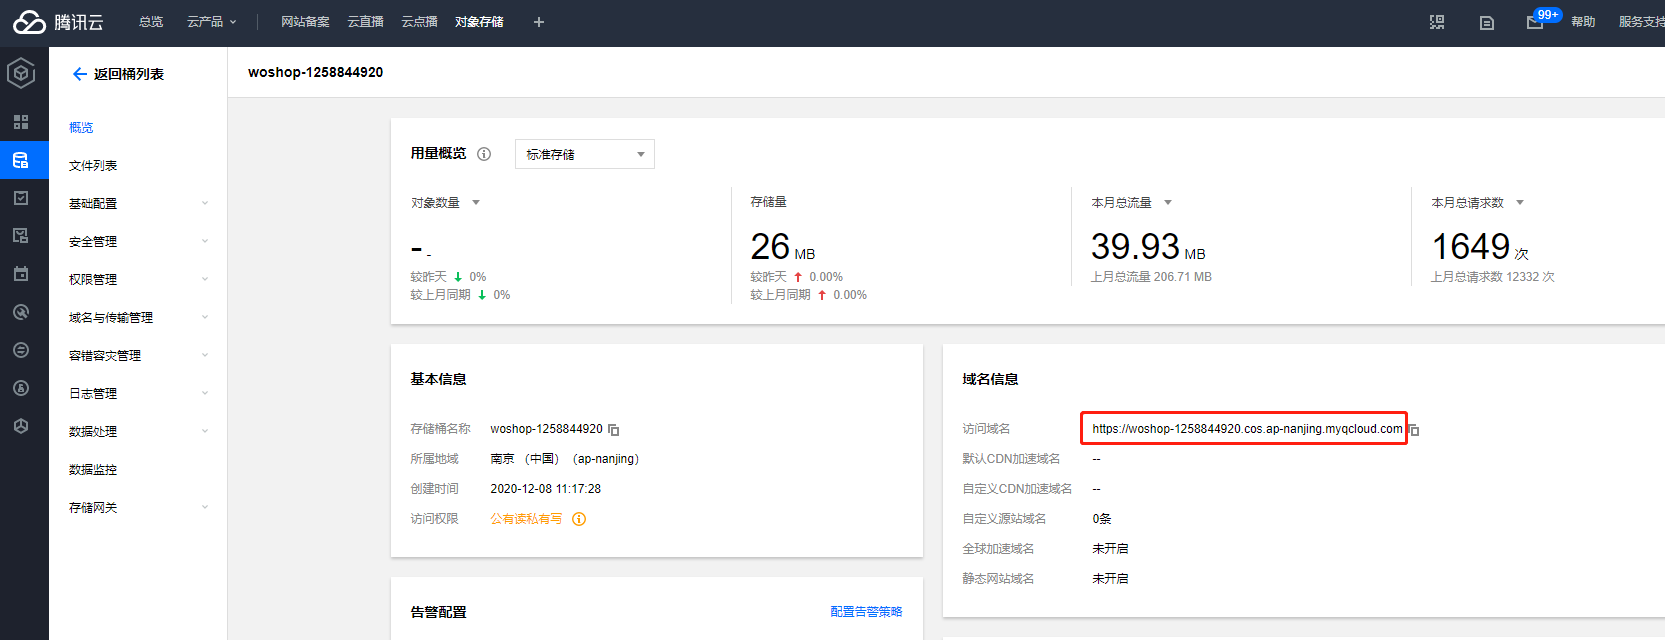This screenshot has width=1665, height=640.
Task: Open the 本月总请求数 dropdown arrow
Action: (1520, 203)
